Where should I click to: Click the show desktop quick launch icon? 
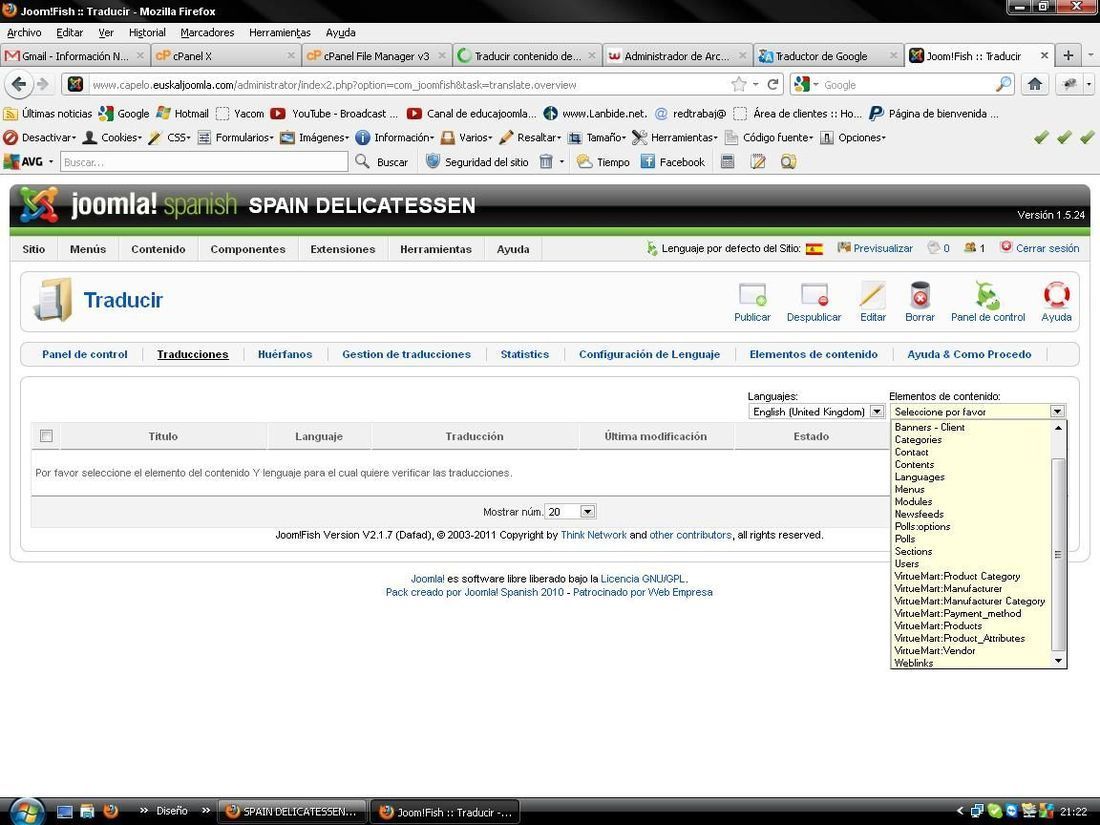point(65,812)
